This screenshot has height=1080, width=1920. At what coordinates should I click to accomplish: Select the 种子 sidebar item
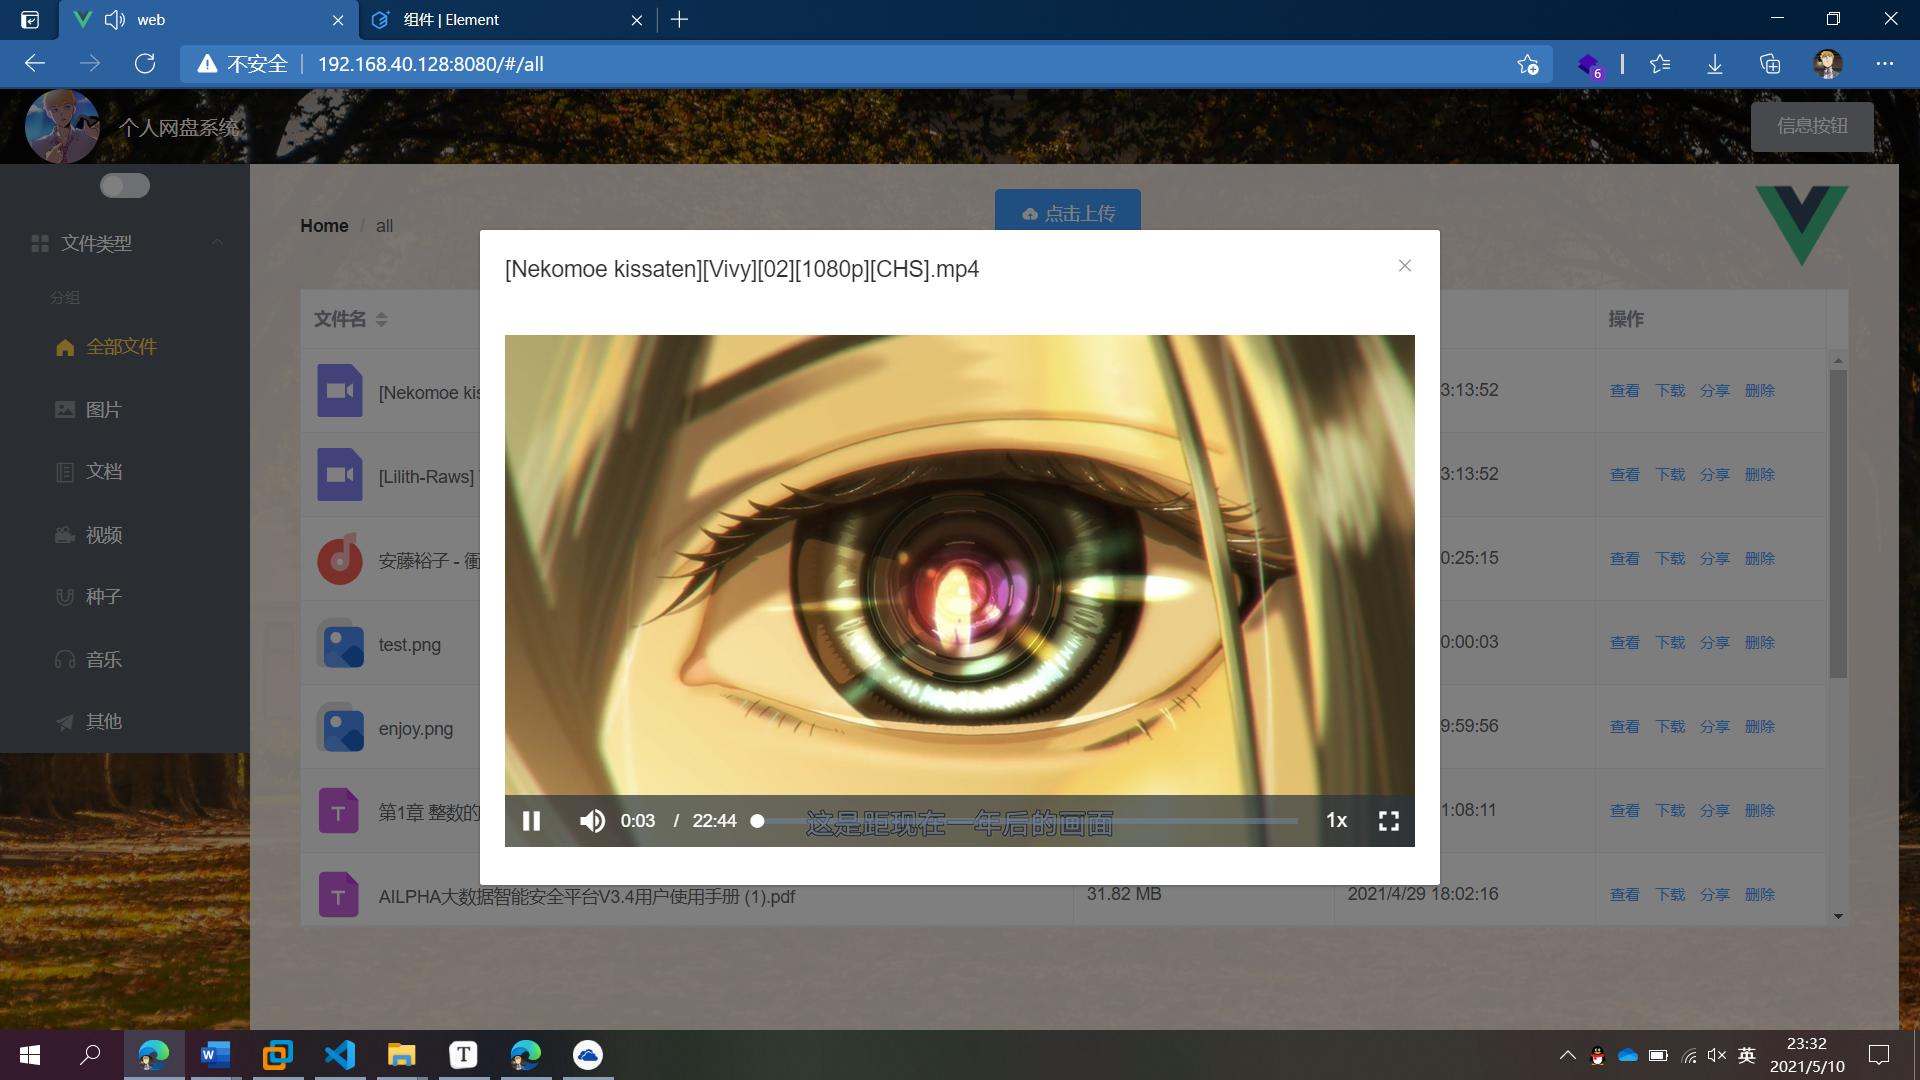pos(103,597)
